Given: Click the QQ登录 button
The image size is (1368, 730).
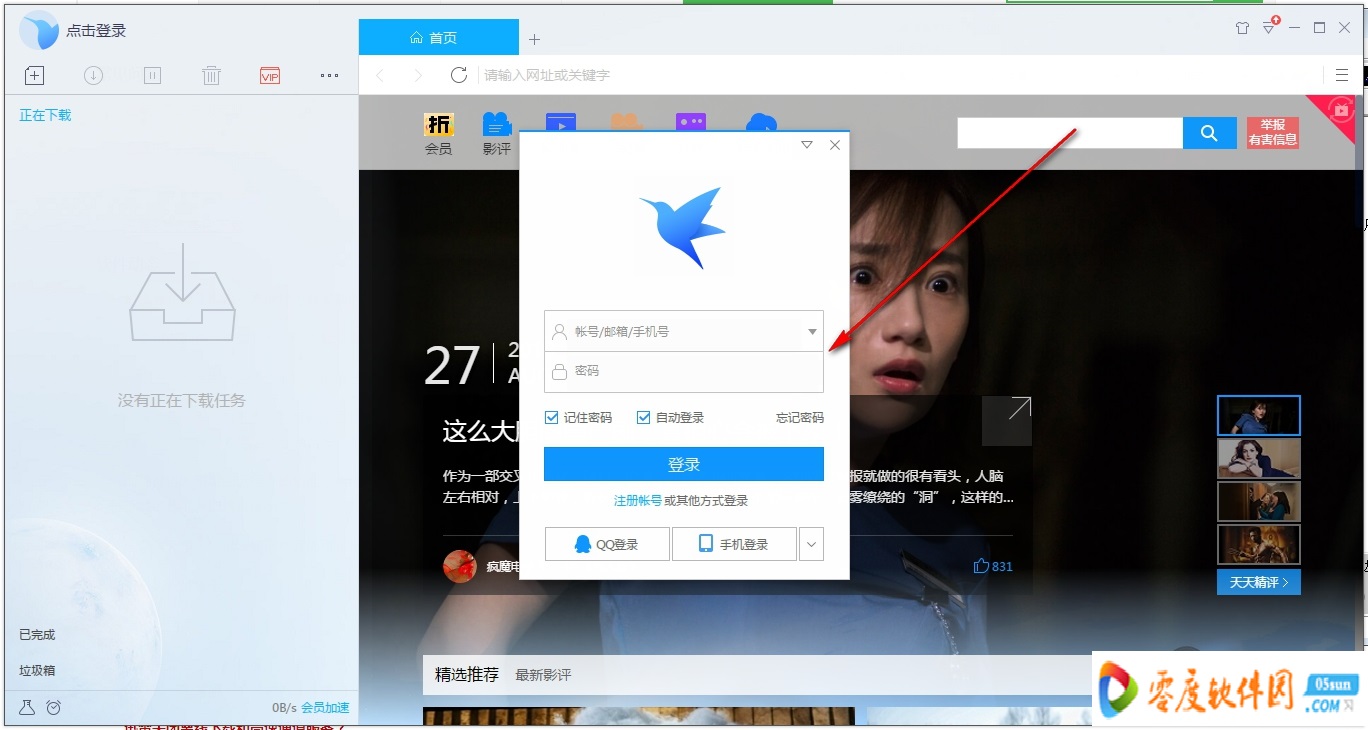Looking at the screenshot, I should pos(607,544).
